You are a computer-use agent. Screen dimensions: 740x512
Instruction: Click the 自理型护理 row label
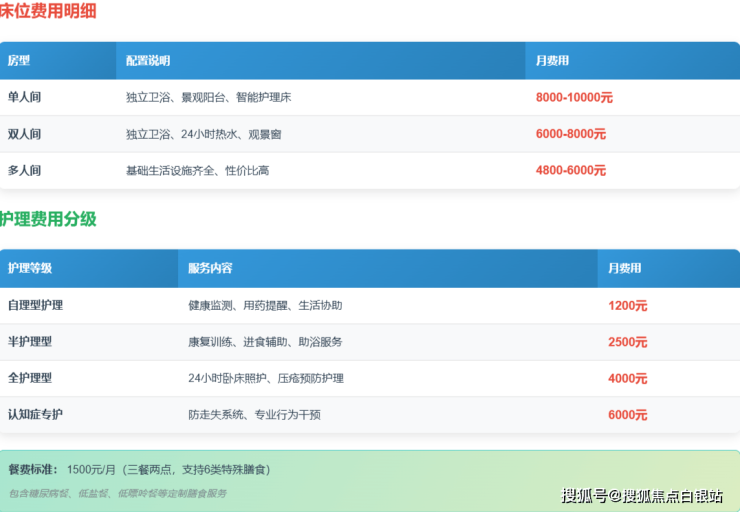35,306
